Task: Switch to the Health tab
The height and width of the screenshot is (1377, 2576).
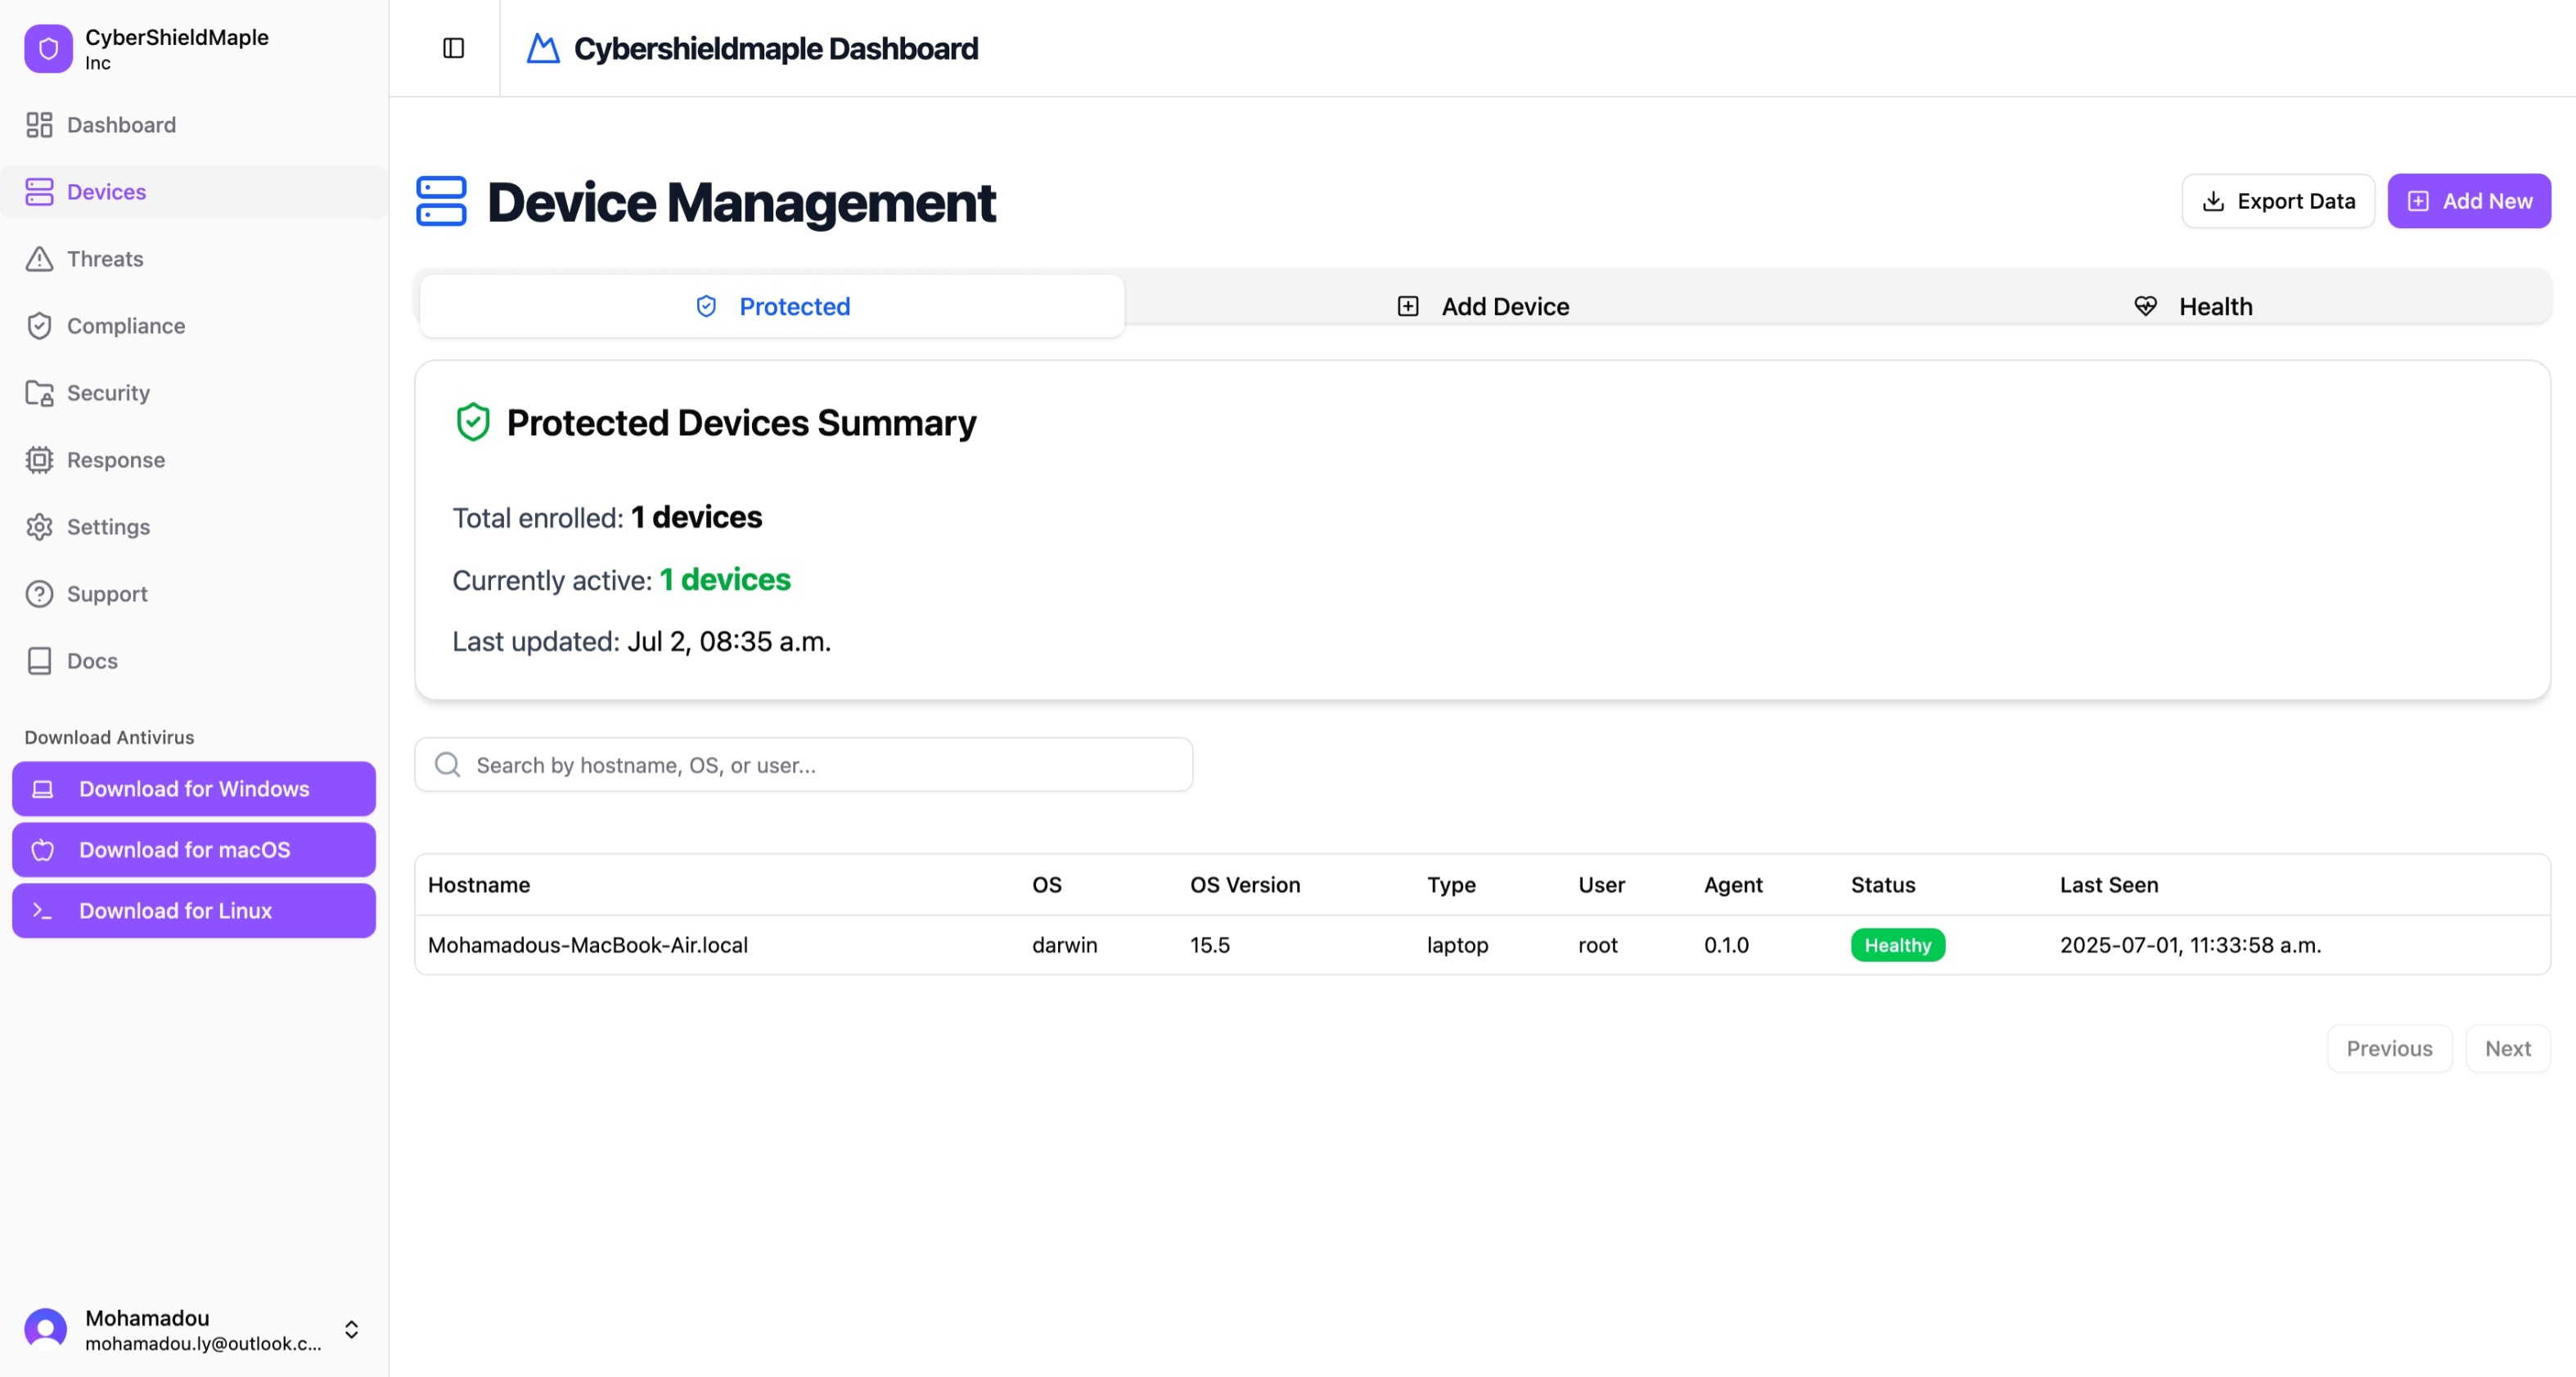Action: pyautogui.click(x=2192, y=306)
